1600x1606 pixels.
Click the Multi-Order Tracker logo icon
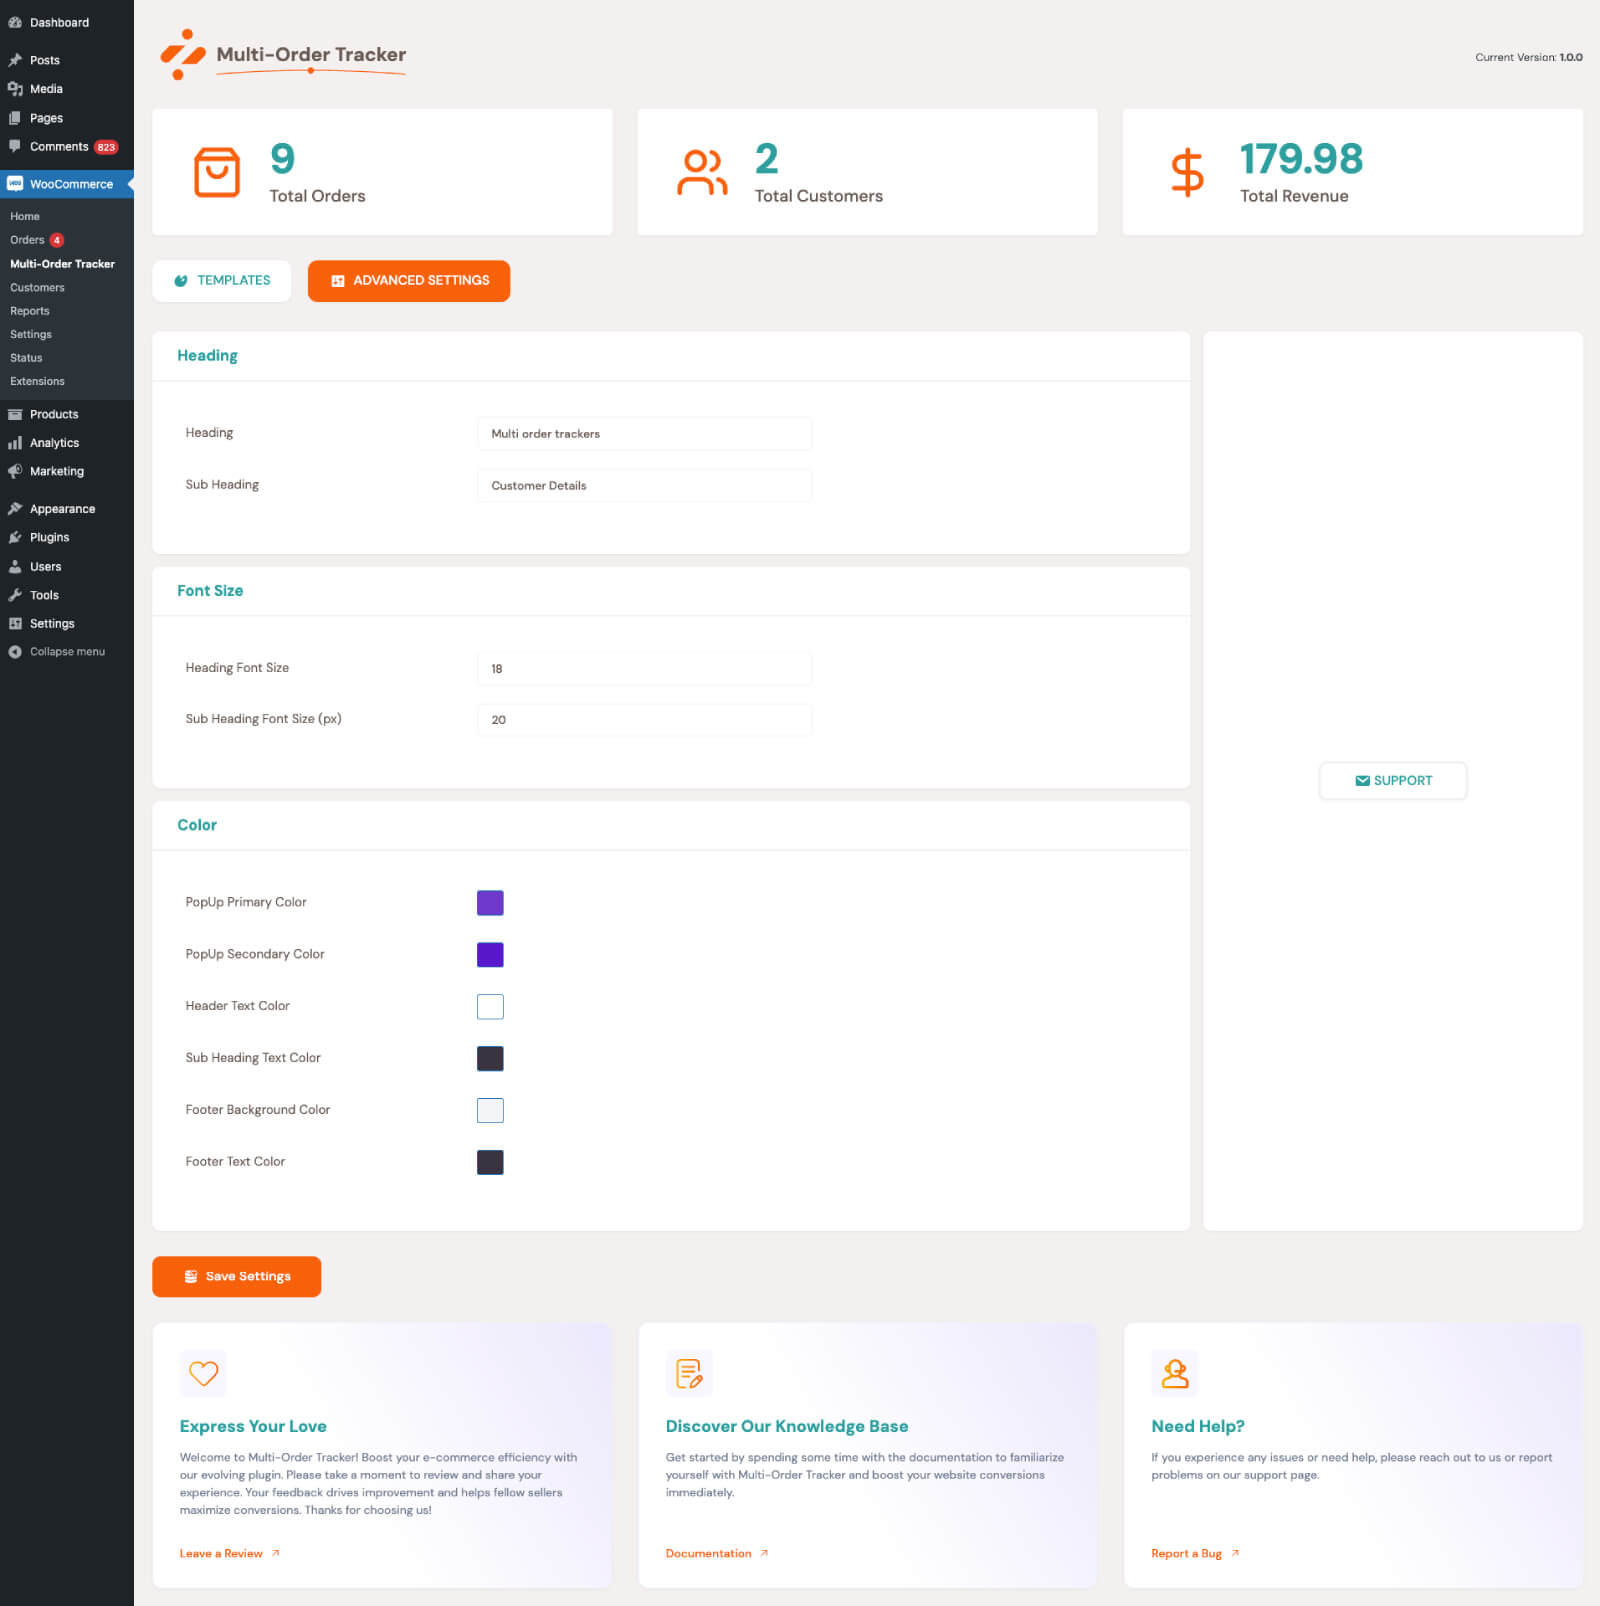183,54
